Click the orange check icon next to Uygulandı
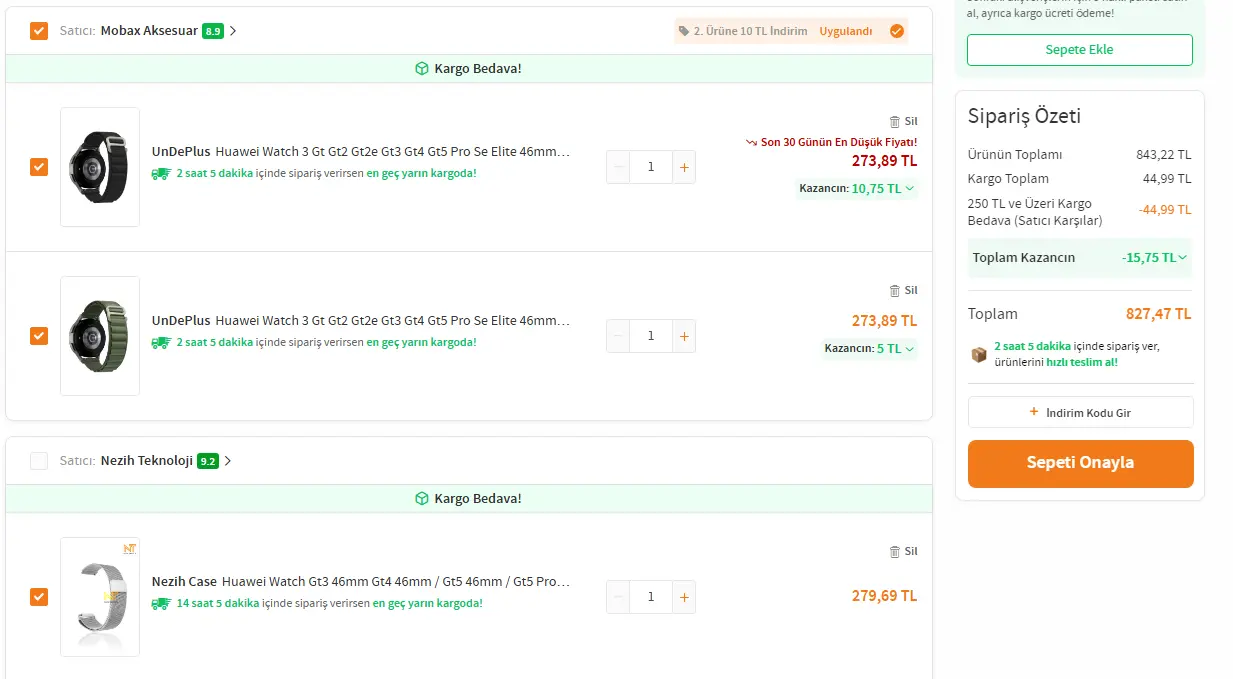Viewport: 1233px width, 679px height. (897, 31)
